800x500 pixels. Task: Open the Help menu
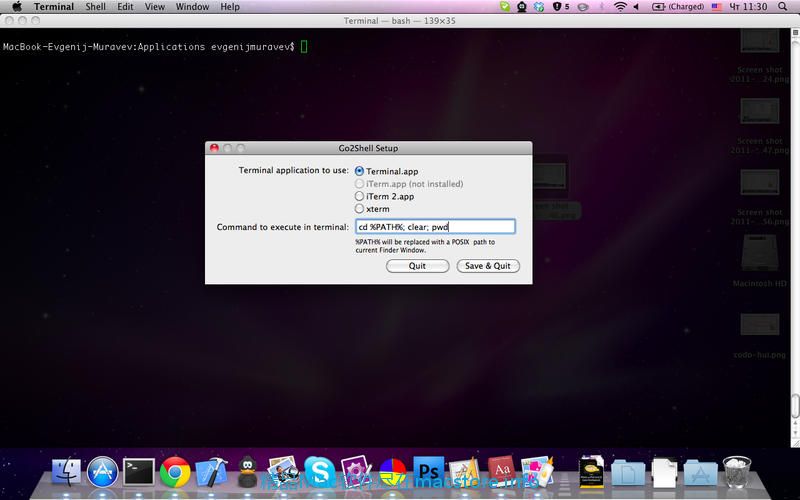point(230,7)
